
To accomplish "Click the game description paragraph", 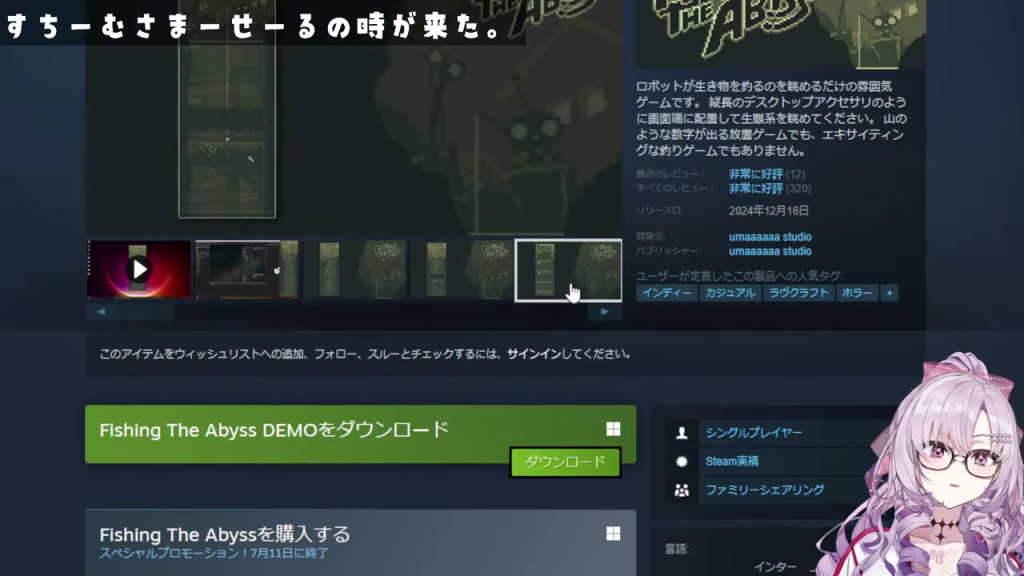I will click(x=772, y=118).
